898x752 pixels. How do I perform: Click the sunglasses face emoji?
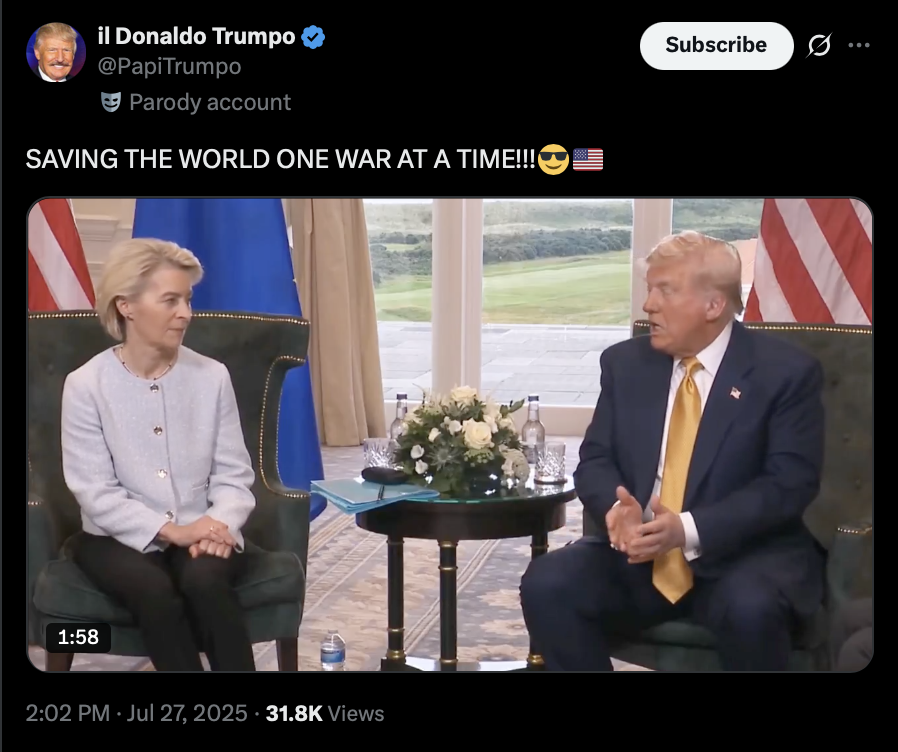click(553, 159)
